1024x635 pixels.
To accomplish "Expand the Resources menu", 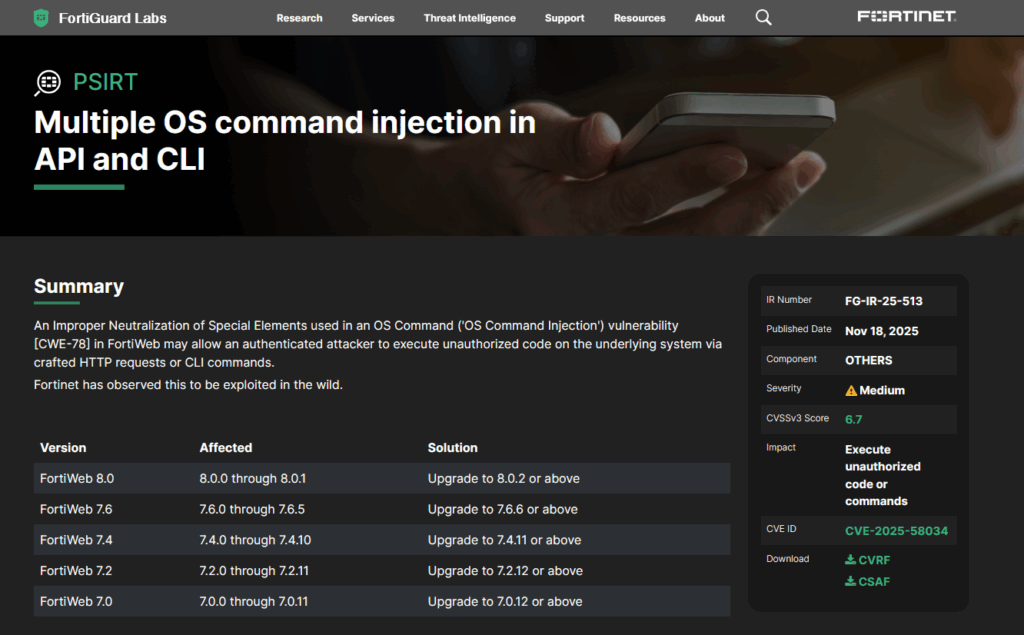I will pyautogui.click(x=639, y=18).
